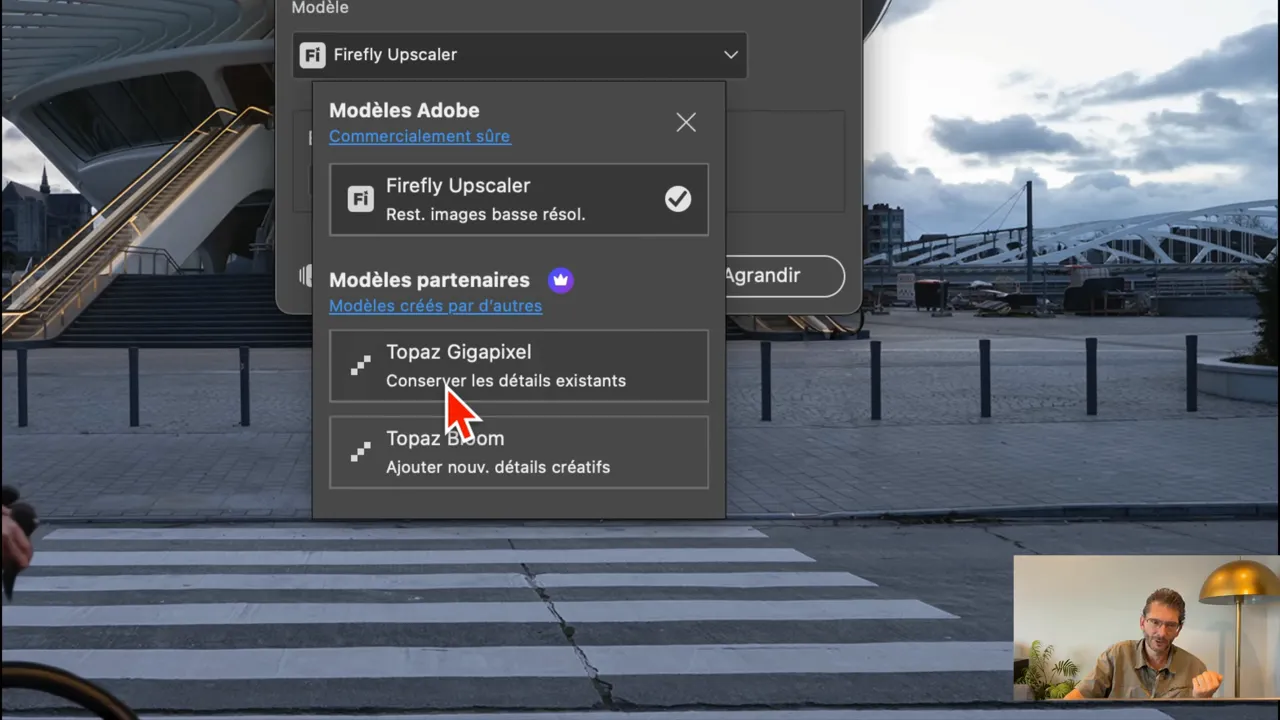Click the checkmark on Firefly Upscaler
This screenshot has width=1280, height=720.
[x=678, y=199]
